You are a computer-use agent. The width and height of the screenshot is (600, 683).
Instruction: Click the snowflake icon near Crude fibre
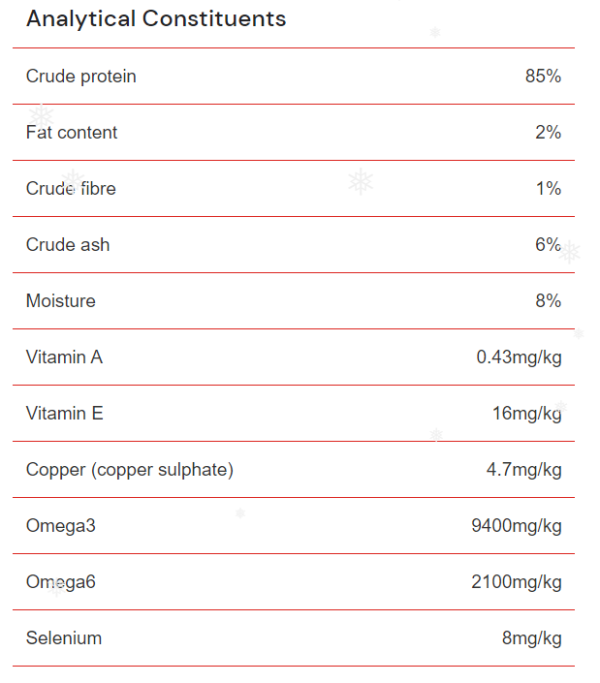coord(73,181)
